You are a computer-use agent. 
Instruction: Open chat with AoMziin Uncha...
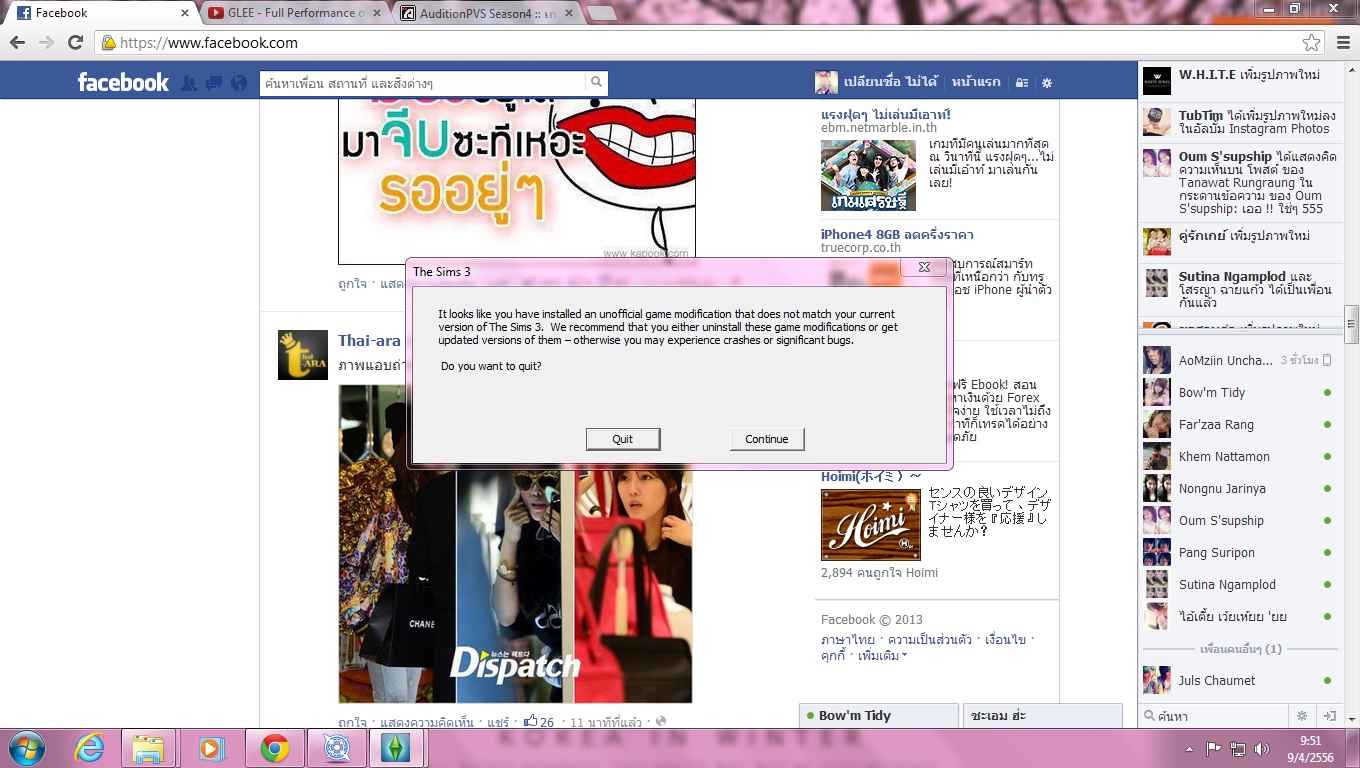click(1237, 360)
